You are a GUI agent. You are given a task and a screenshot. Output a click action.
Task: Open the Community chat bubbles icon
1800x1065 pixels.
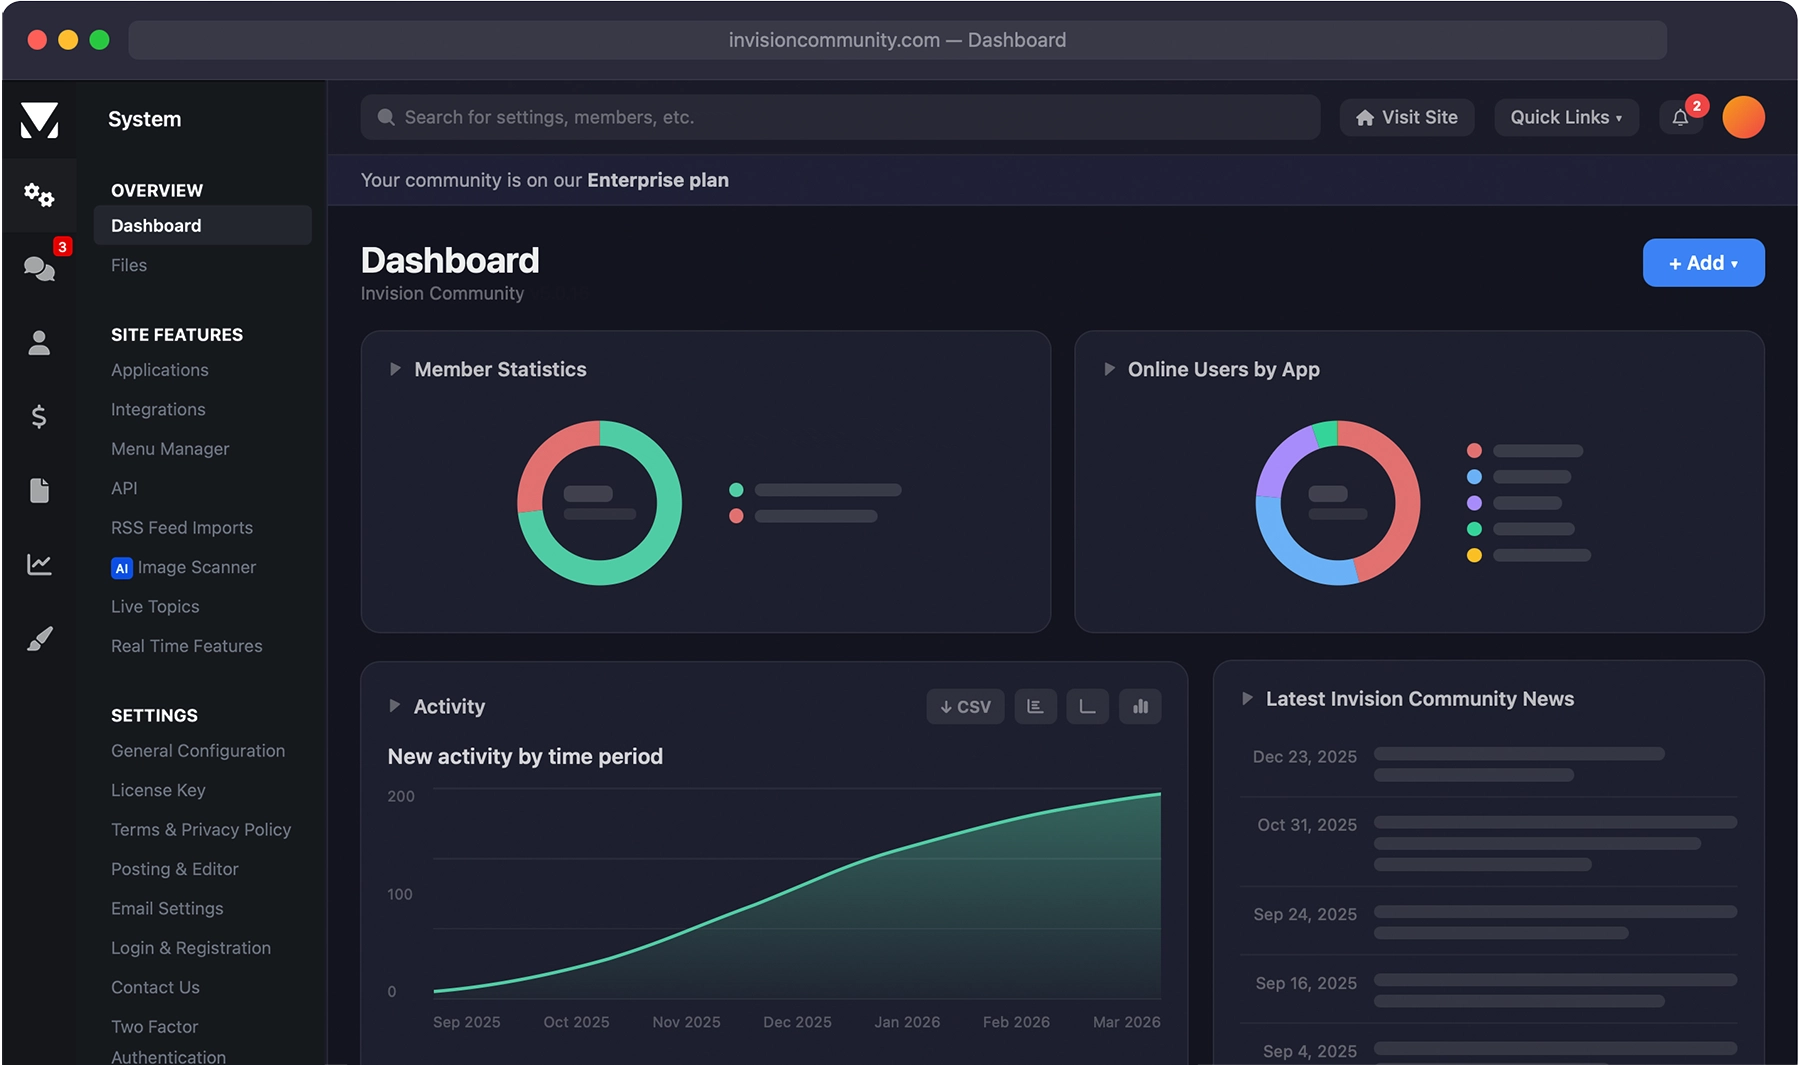39,268
